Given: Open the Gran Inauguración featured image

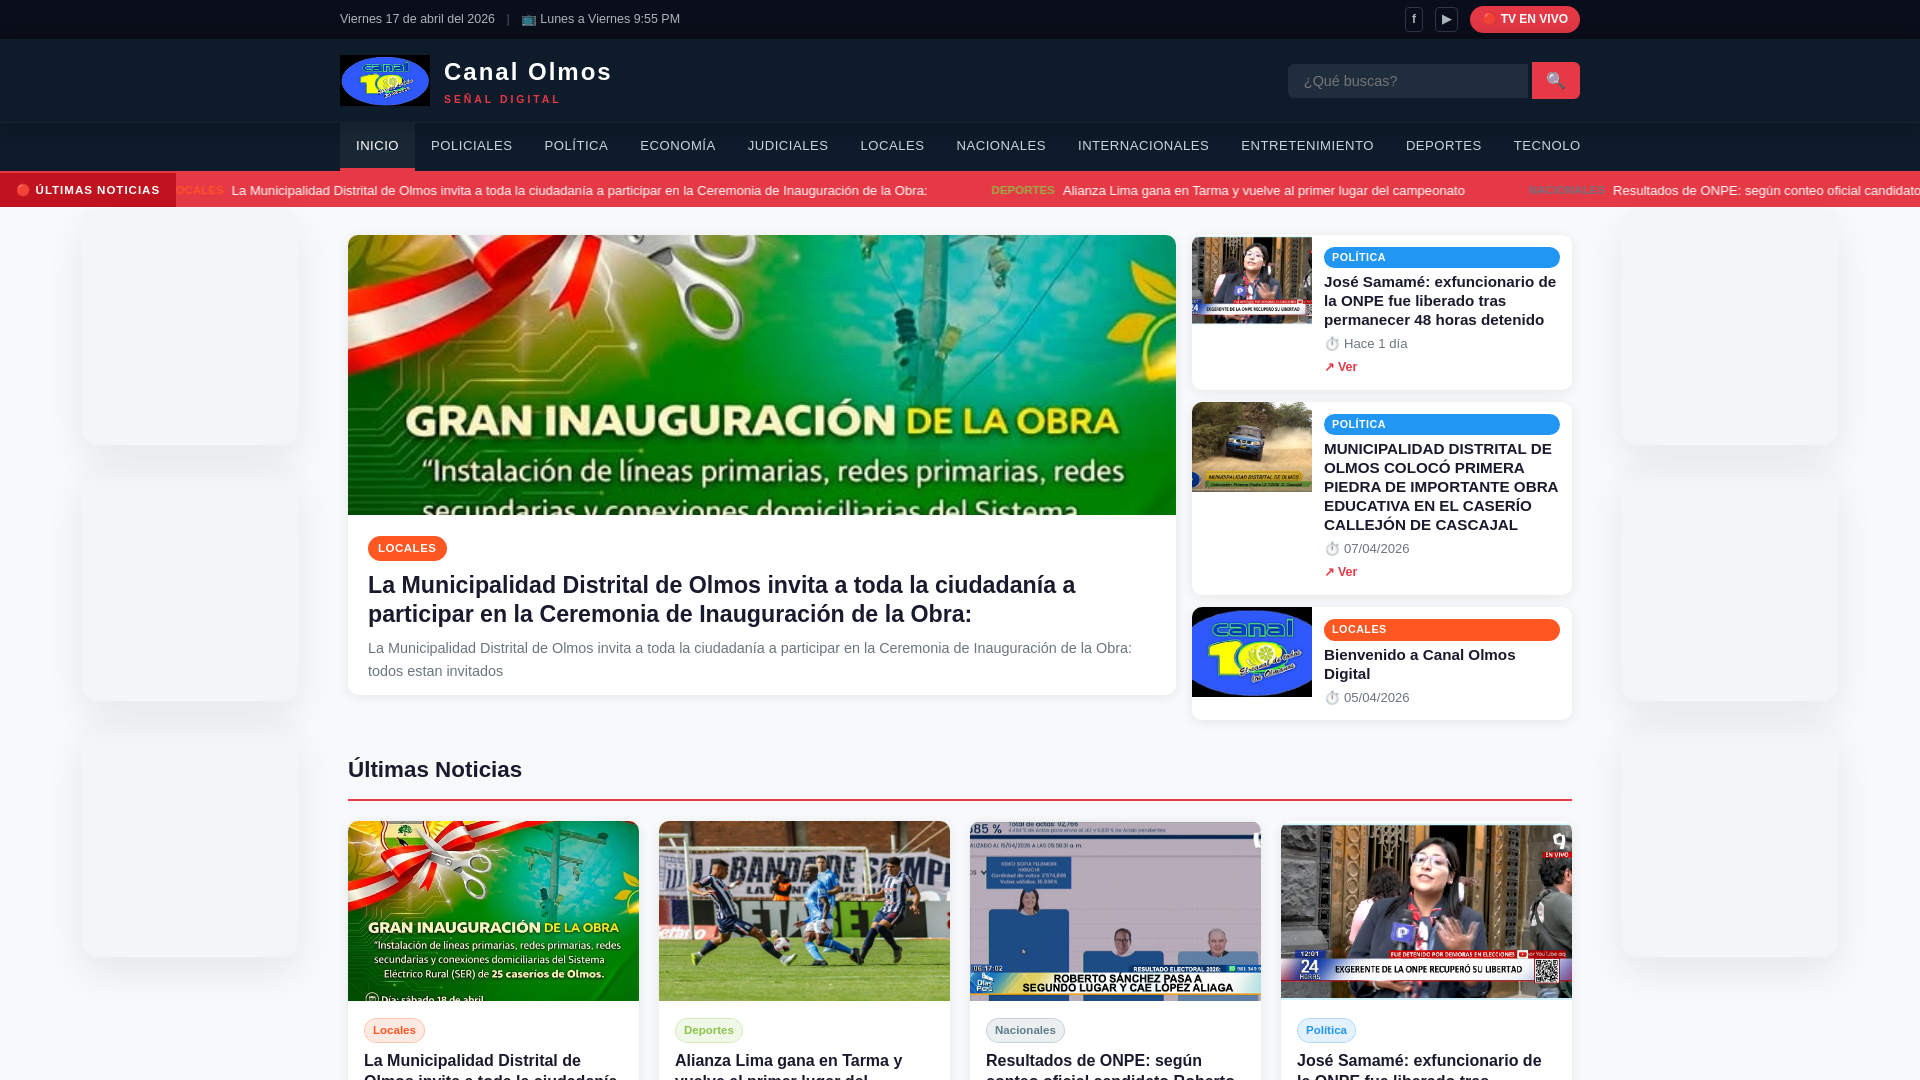Looking at the screenshot, I should 761,375.
